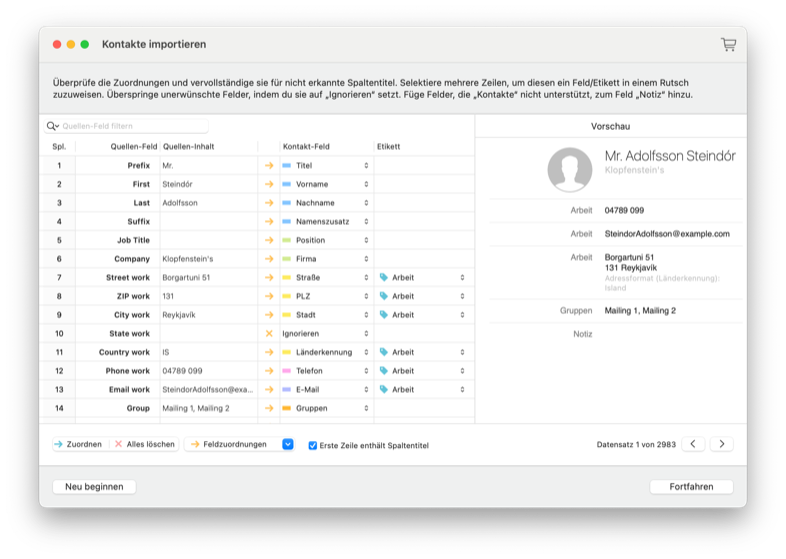
Task: Expand the Feldzuordnungen popup menu
Action: click(288, 444)
